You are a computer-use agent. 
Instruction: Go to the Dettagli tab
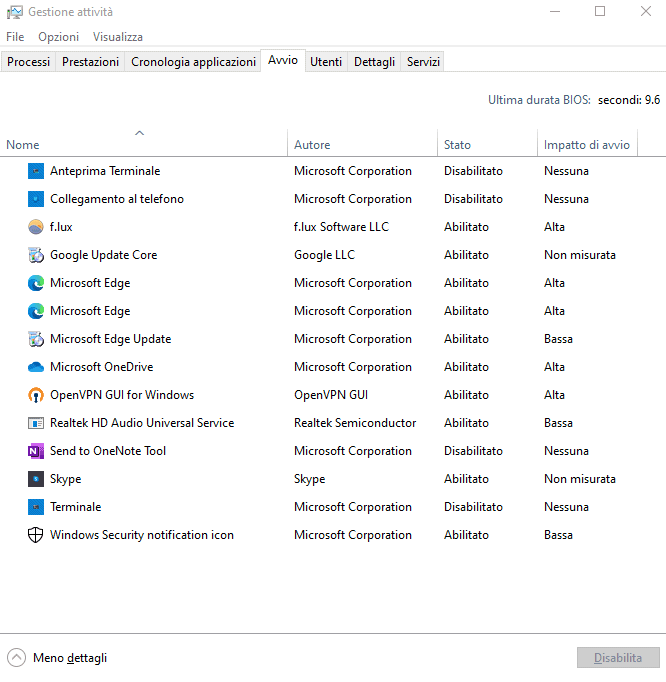tap(374, 62)
